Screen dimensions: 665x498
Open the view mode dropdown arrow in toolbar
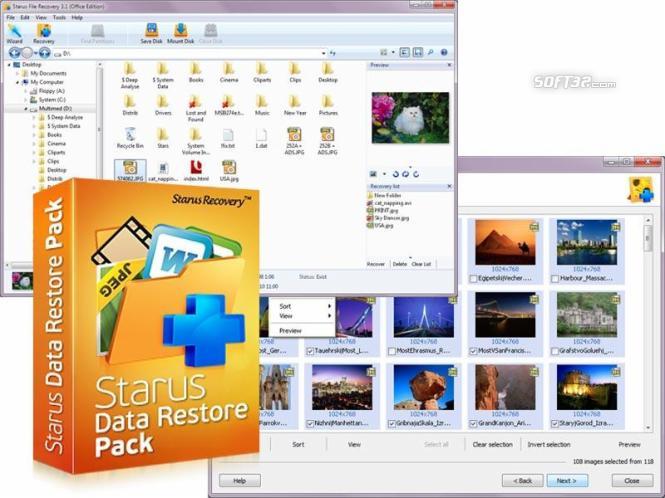pyautogui.click(x=393, y=52)
